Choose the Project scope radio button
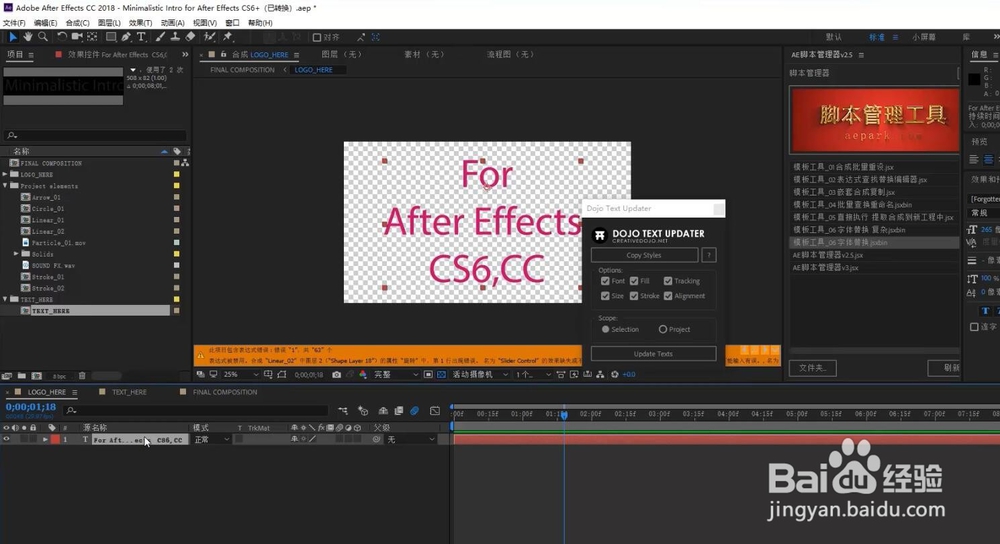1000x544 pixels. 663,329
